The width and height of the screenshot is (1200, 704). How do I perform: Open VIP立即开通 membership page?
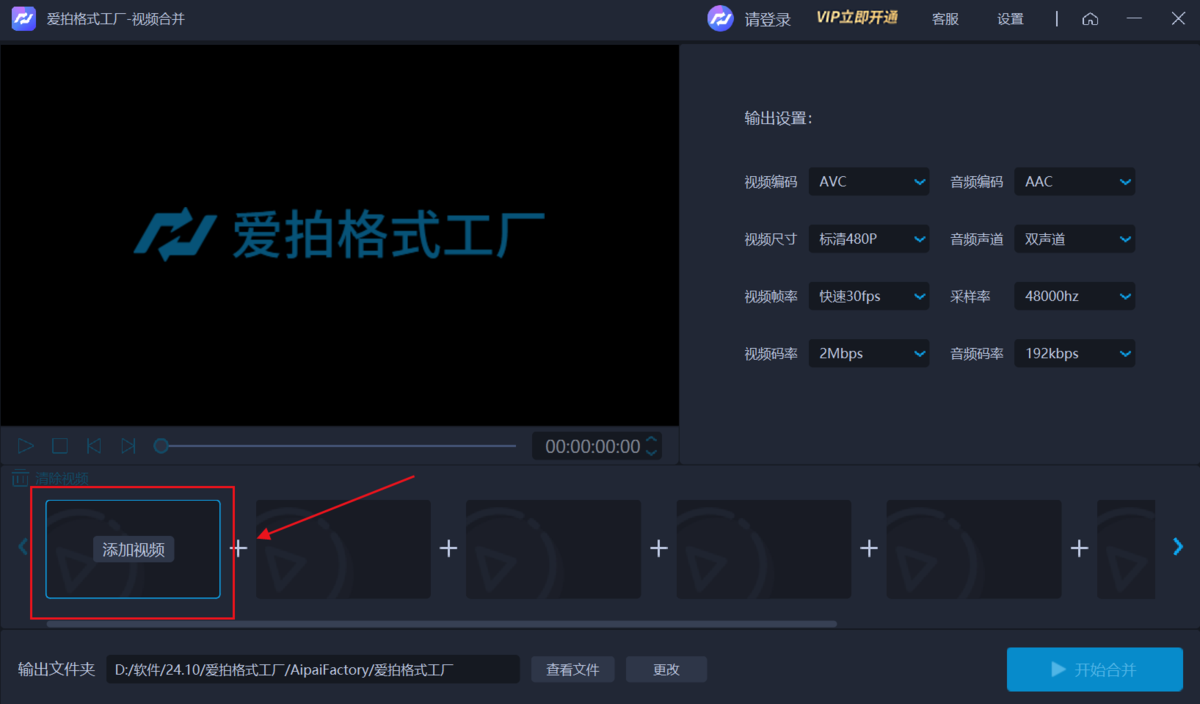tap(856, 18)
